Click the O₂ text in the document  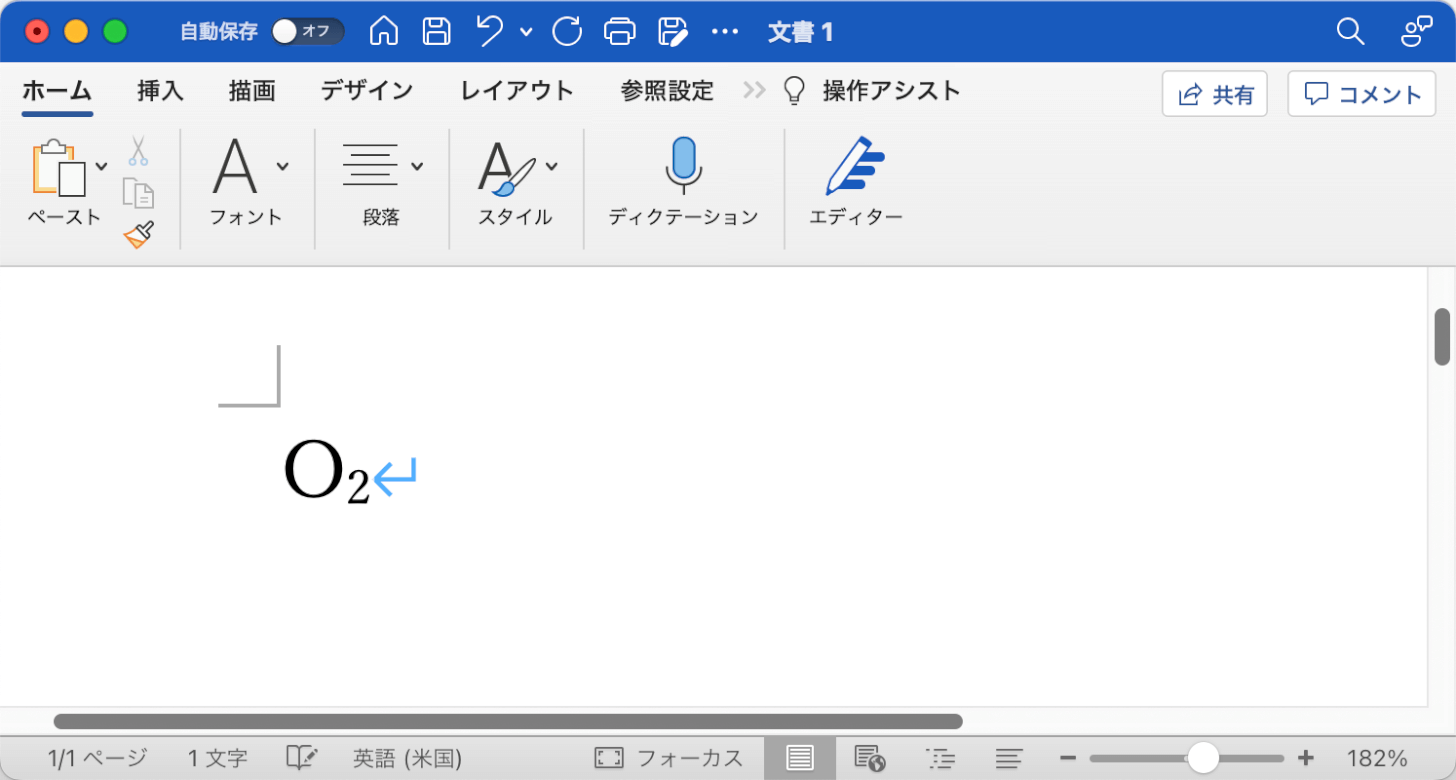[327, 473]
